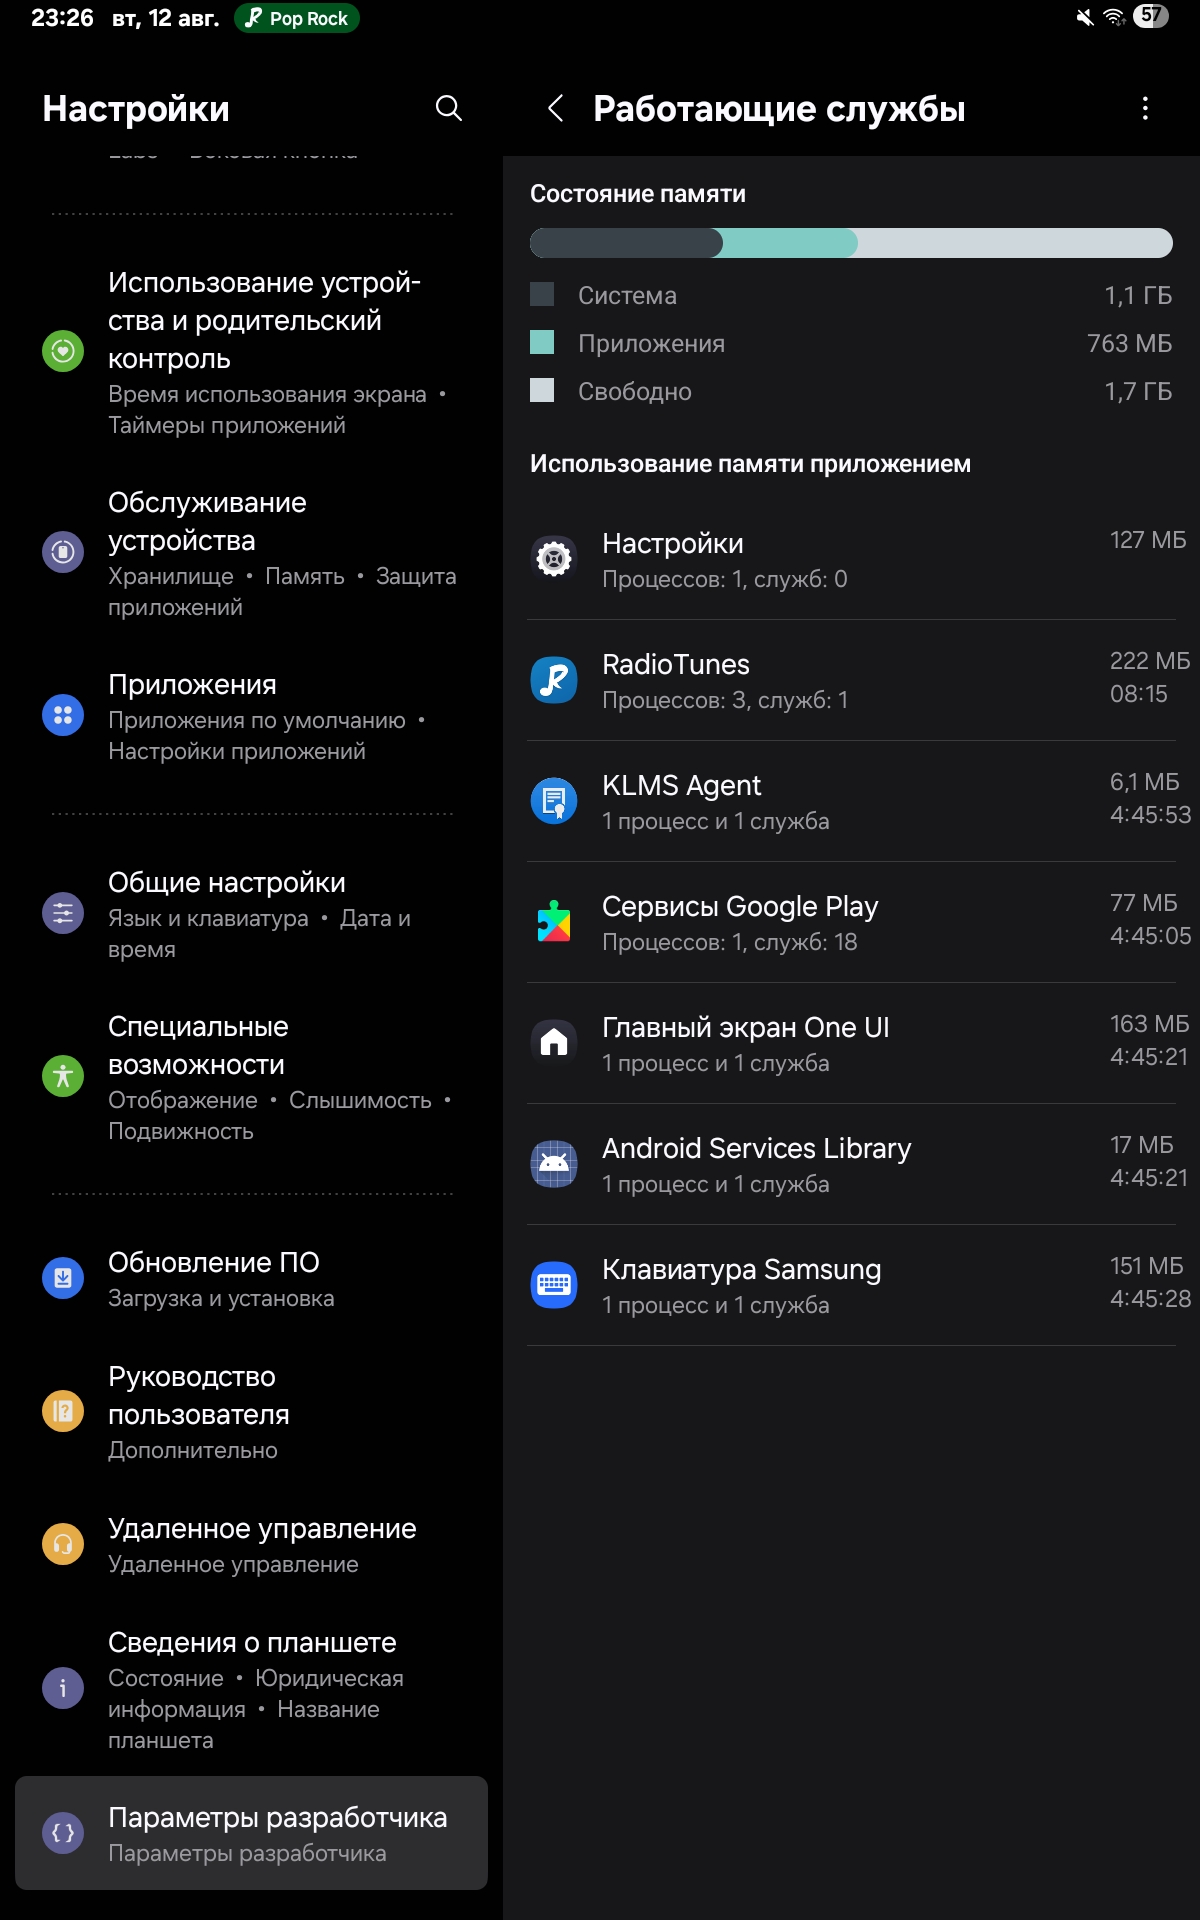The height and width of the screenshot is (1920, 1200).
Task: Tap the Pop Rock music status pill
Action: pyautogui.click(x=297, y=18)
